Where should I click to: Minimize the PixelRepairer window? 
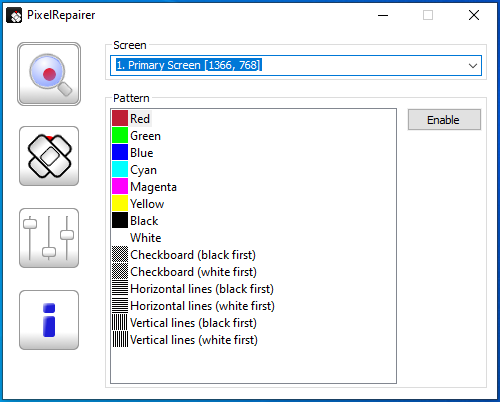click(383, 15)
